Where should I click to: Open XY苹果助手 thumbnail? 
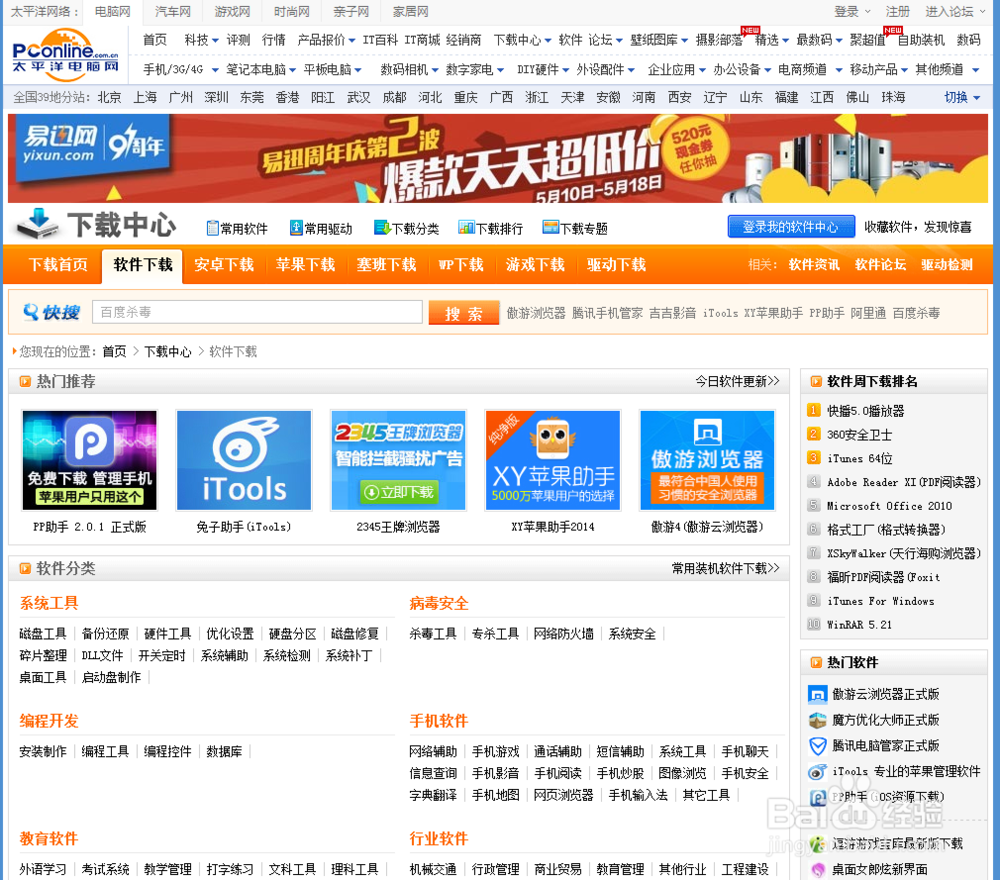(552, 460)
